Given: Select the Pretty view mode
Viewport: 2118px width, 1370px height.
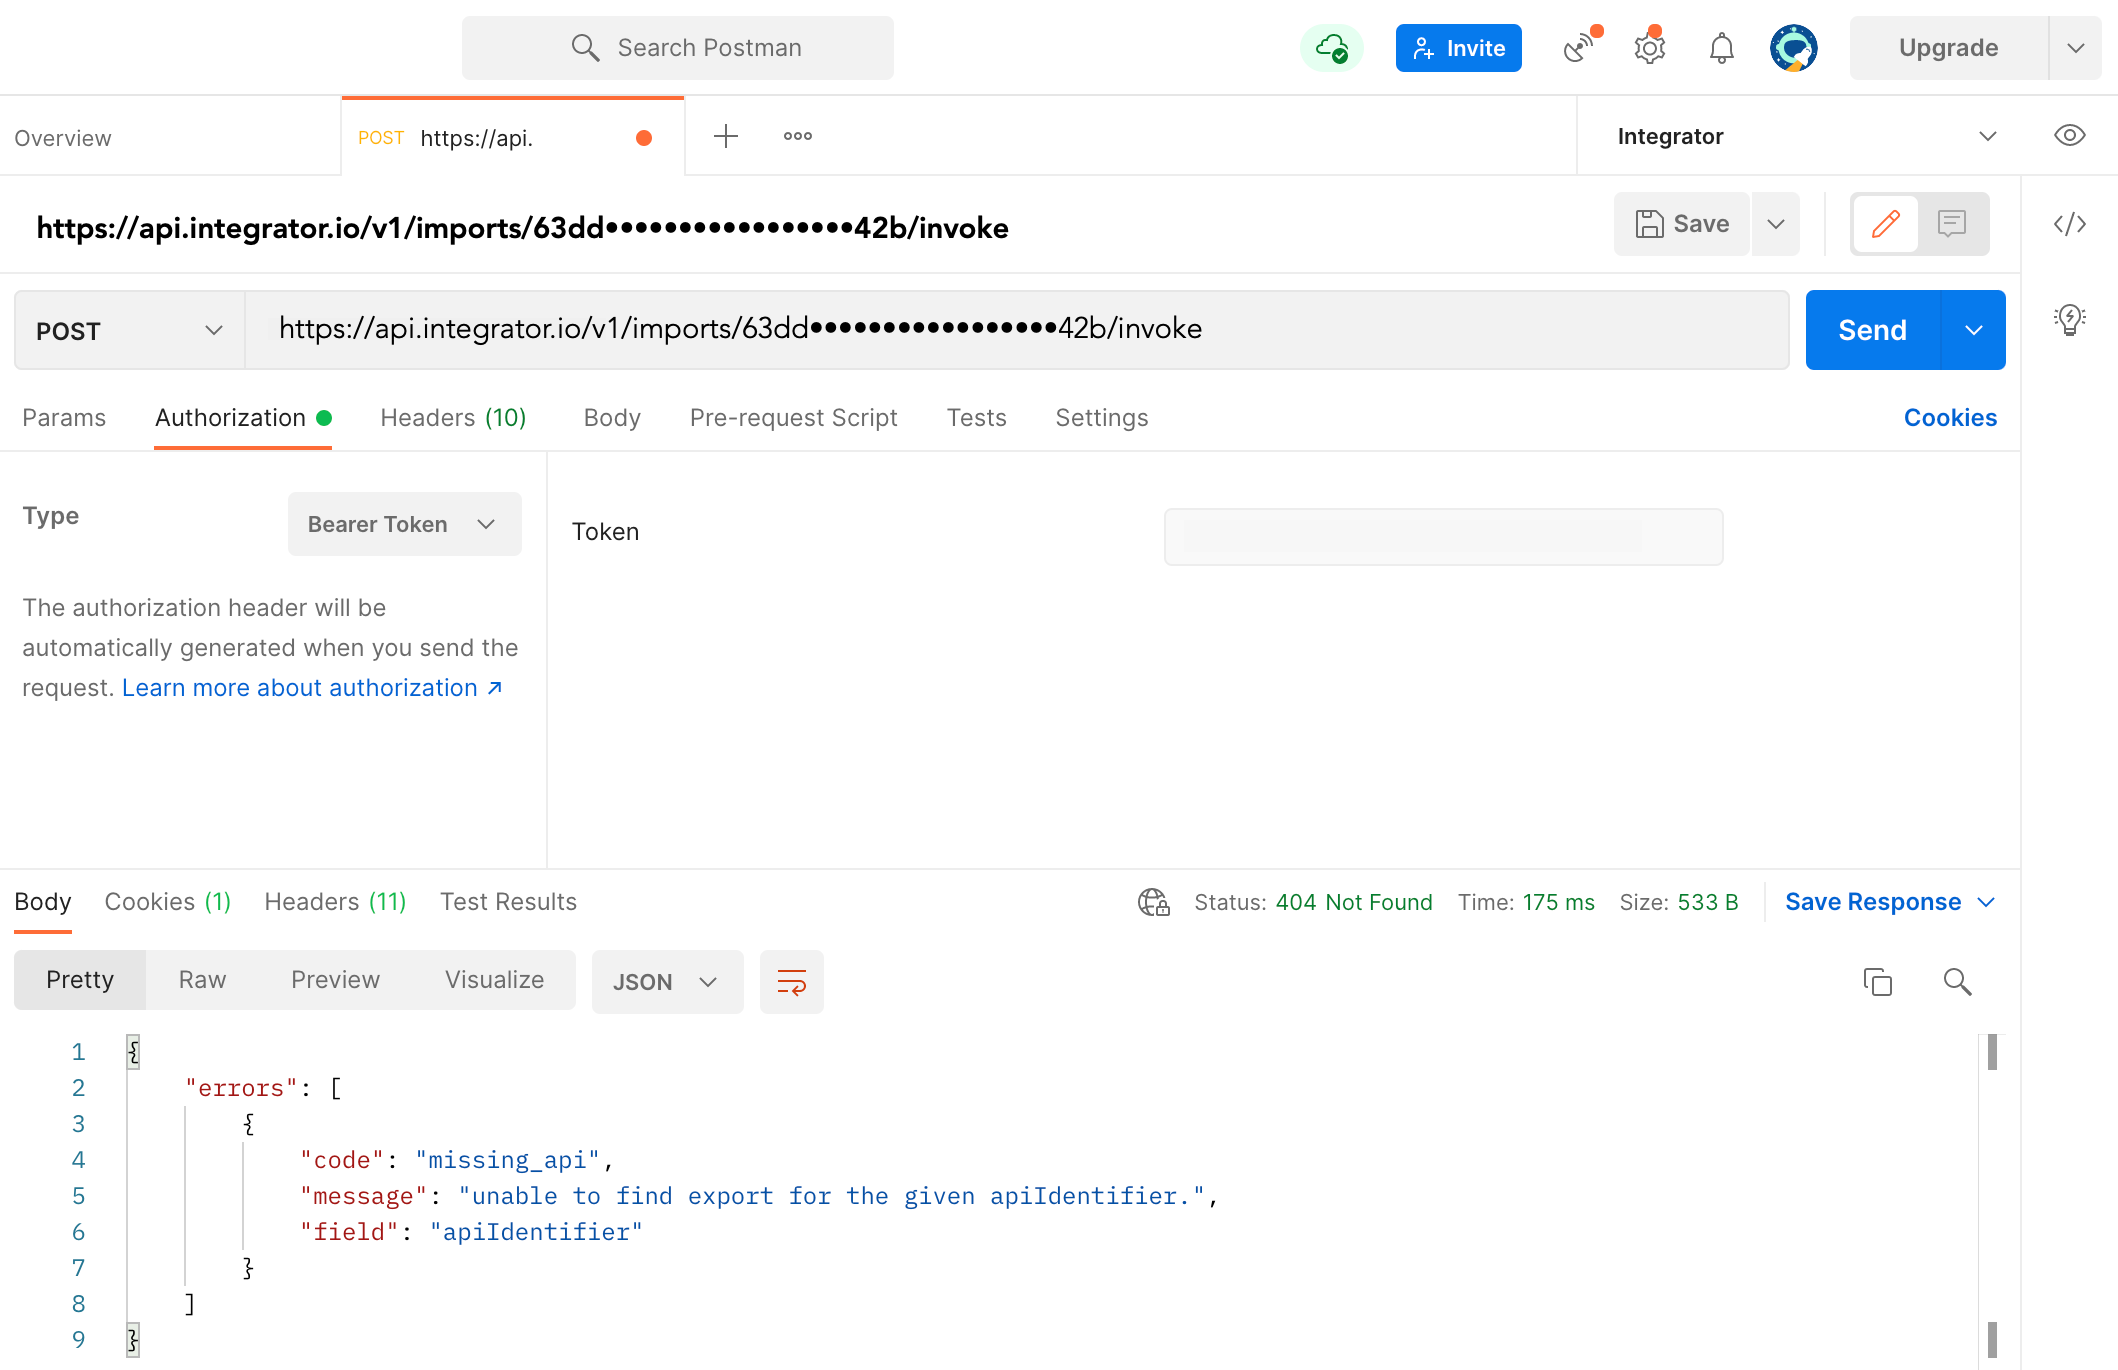Looking at the screenshot, I should pos(80,980).
